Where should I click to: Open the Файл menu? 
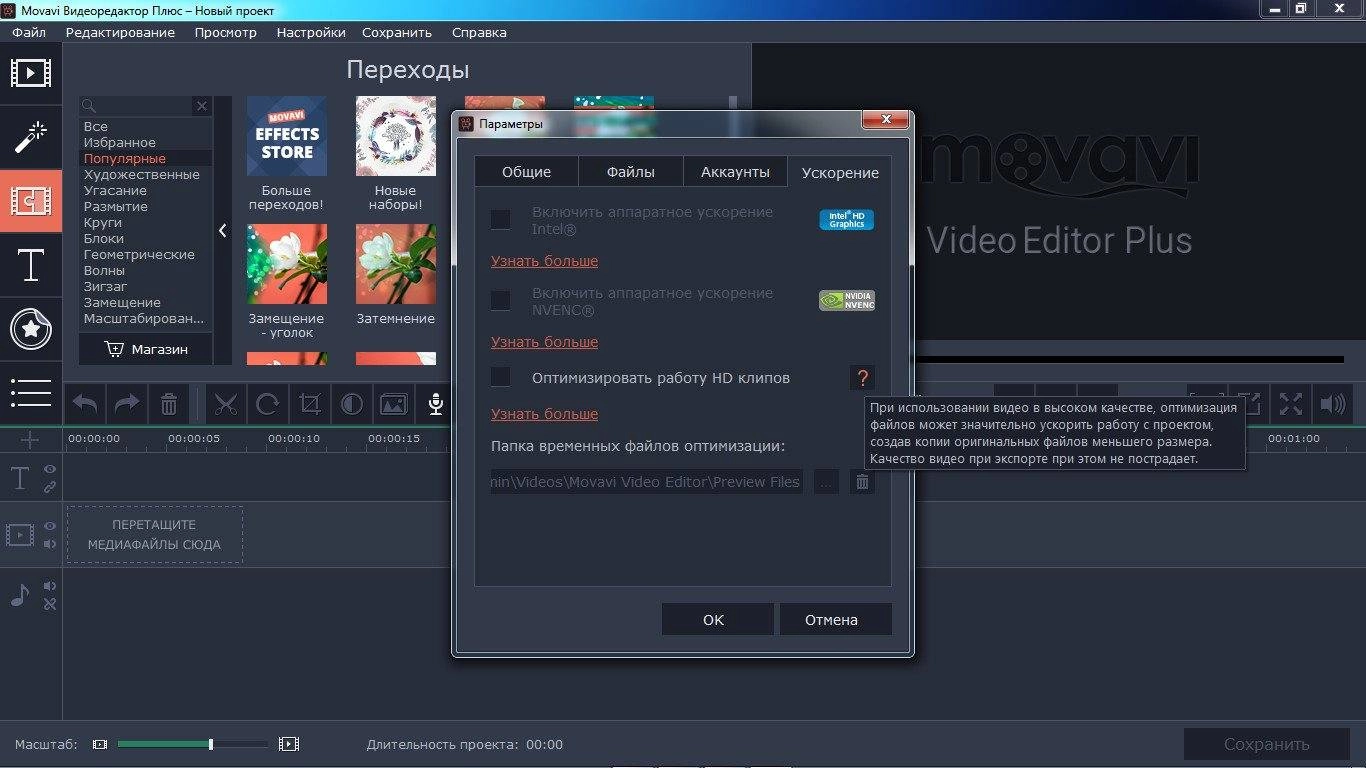29,32
